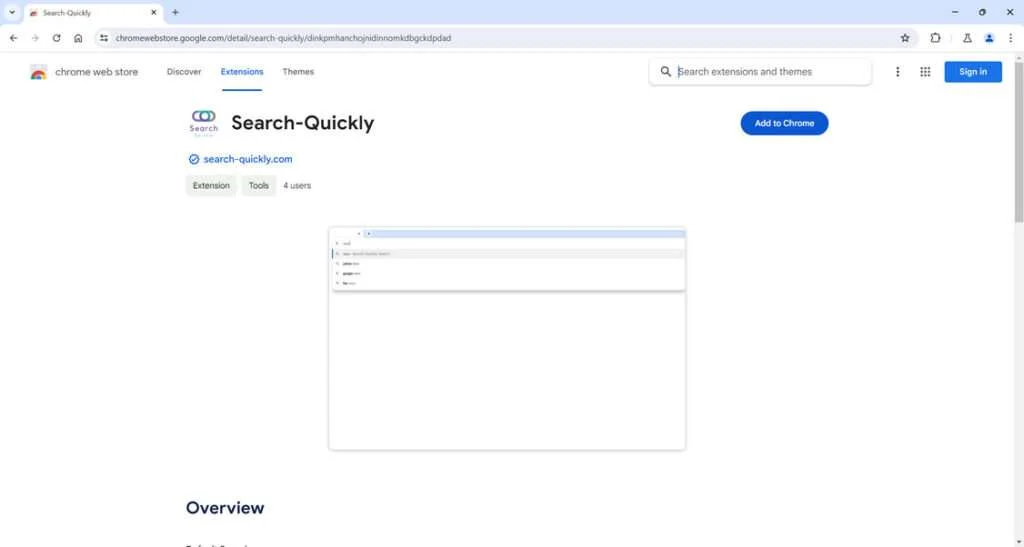Open the tab search dropdown arrow

pos(12,12)
